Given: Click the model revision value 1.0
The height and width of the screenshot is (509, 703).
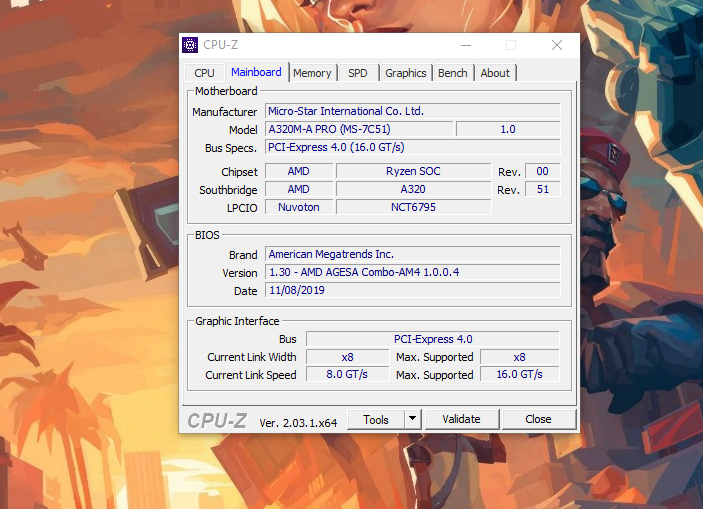Looking at the screenshot, I should (508, 129).
